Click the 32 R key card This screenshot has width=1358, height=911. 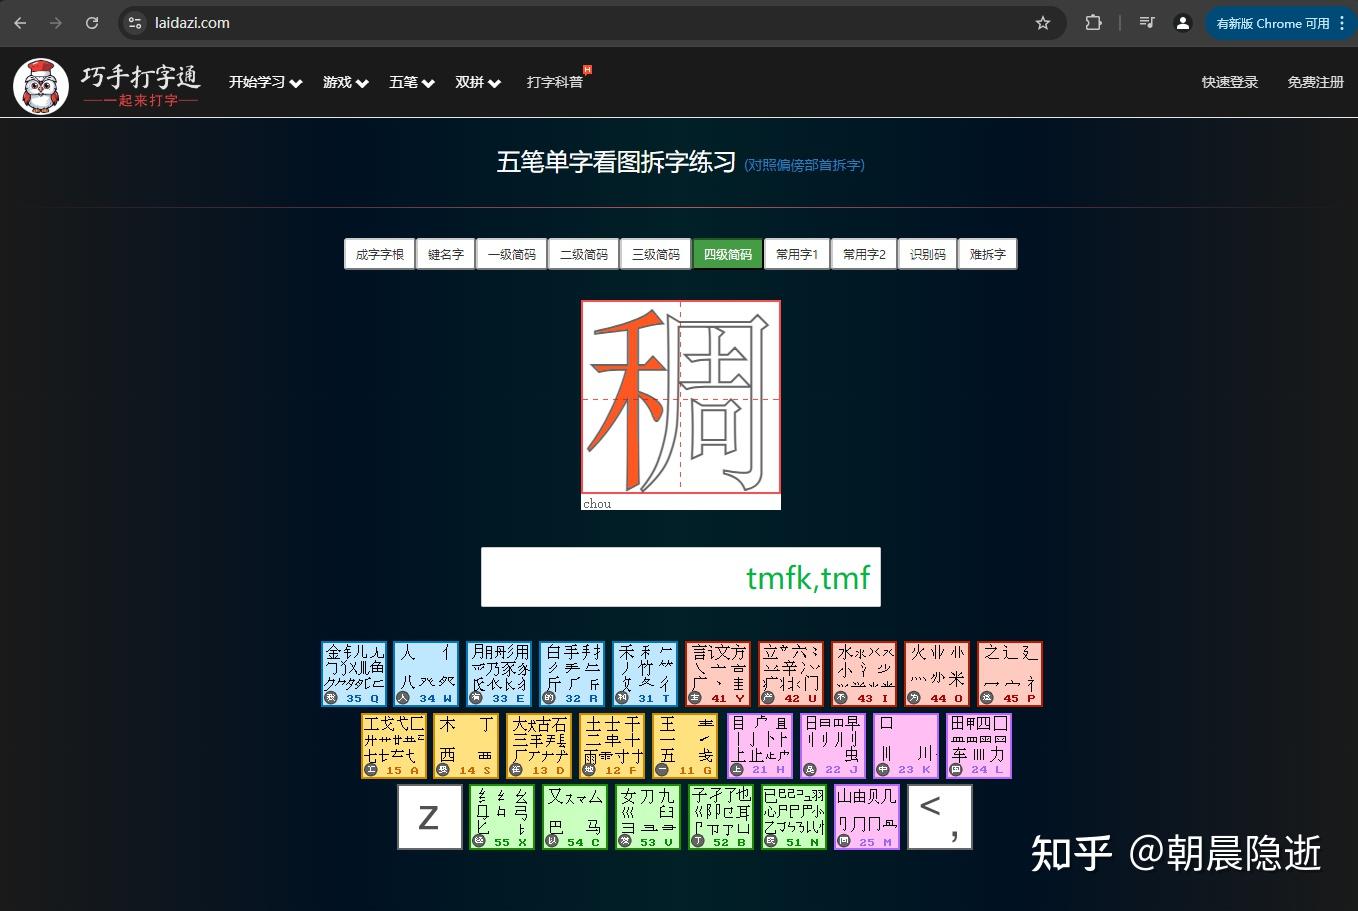[x=572, y=674]
